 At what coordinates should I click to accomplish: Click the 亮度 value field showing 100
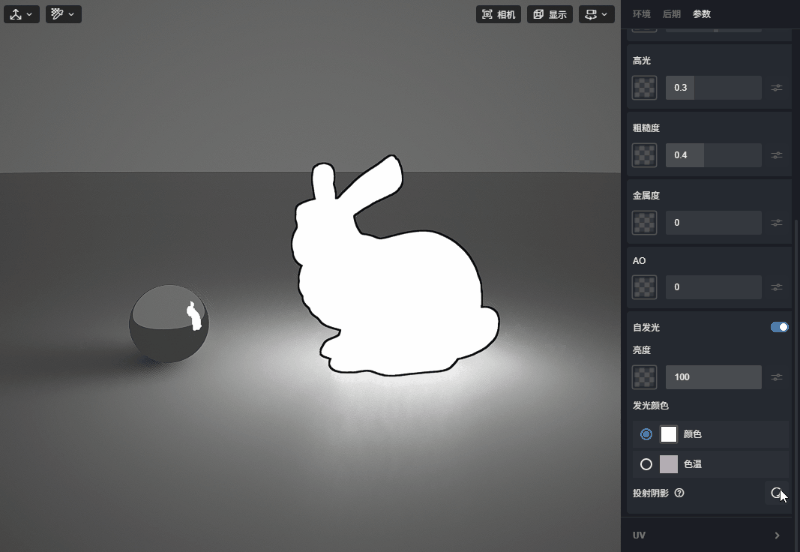[x=713, y=377]
